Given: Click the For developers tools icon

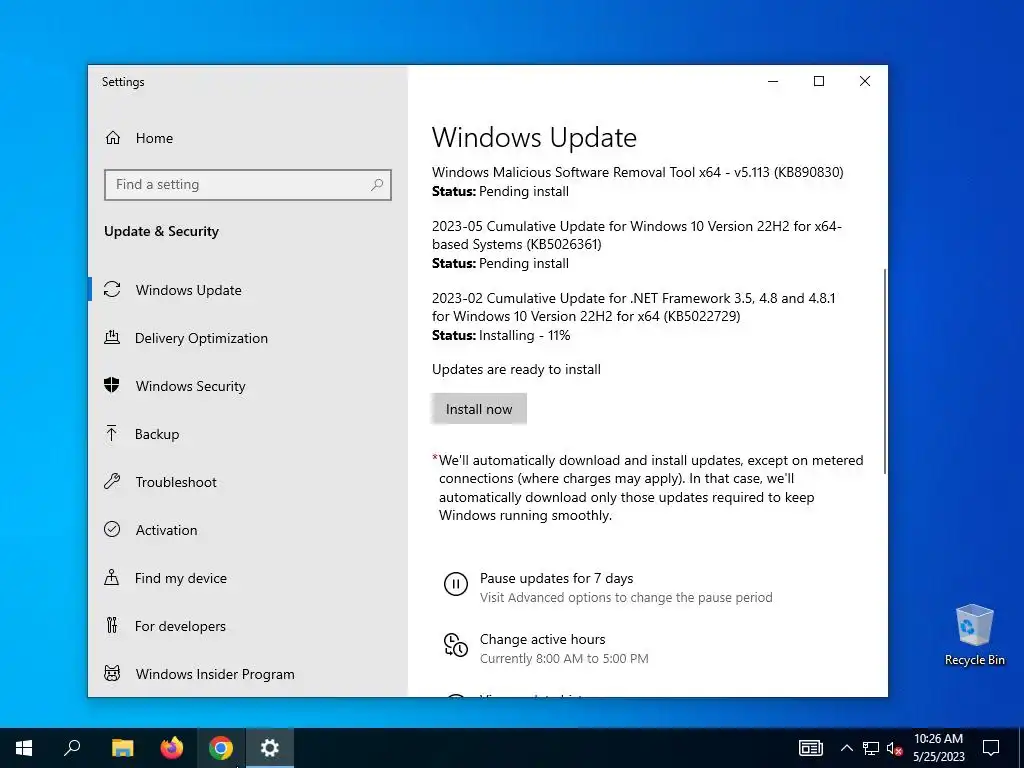Looking at the screenshot, I should coord(112,626).
